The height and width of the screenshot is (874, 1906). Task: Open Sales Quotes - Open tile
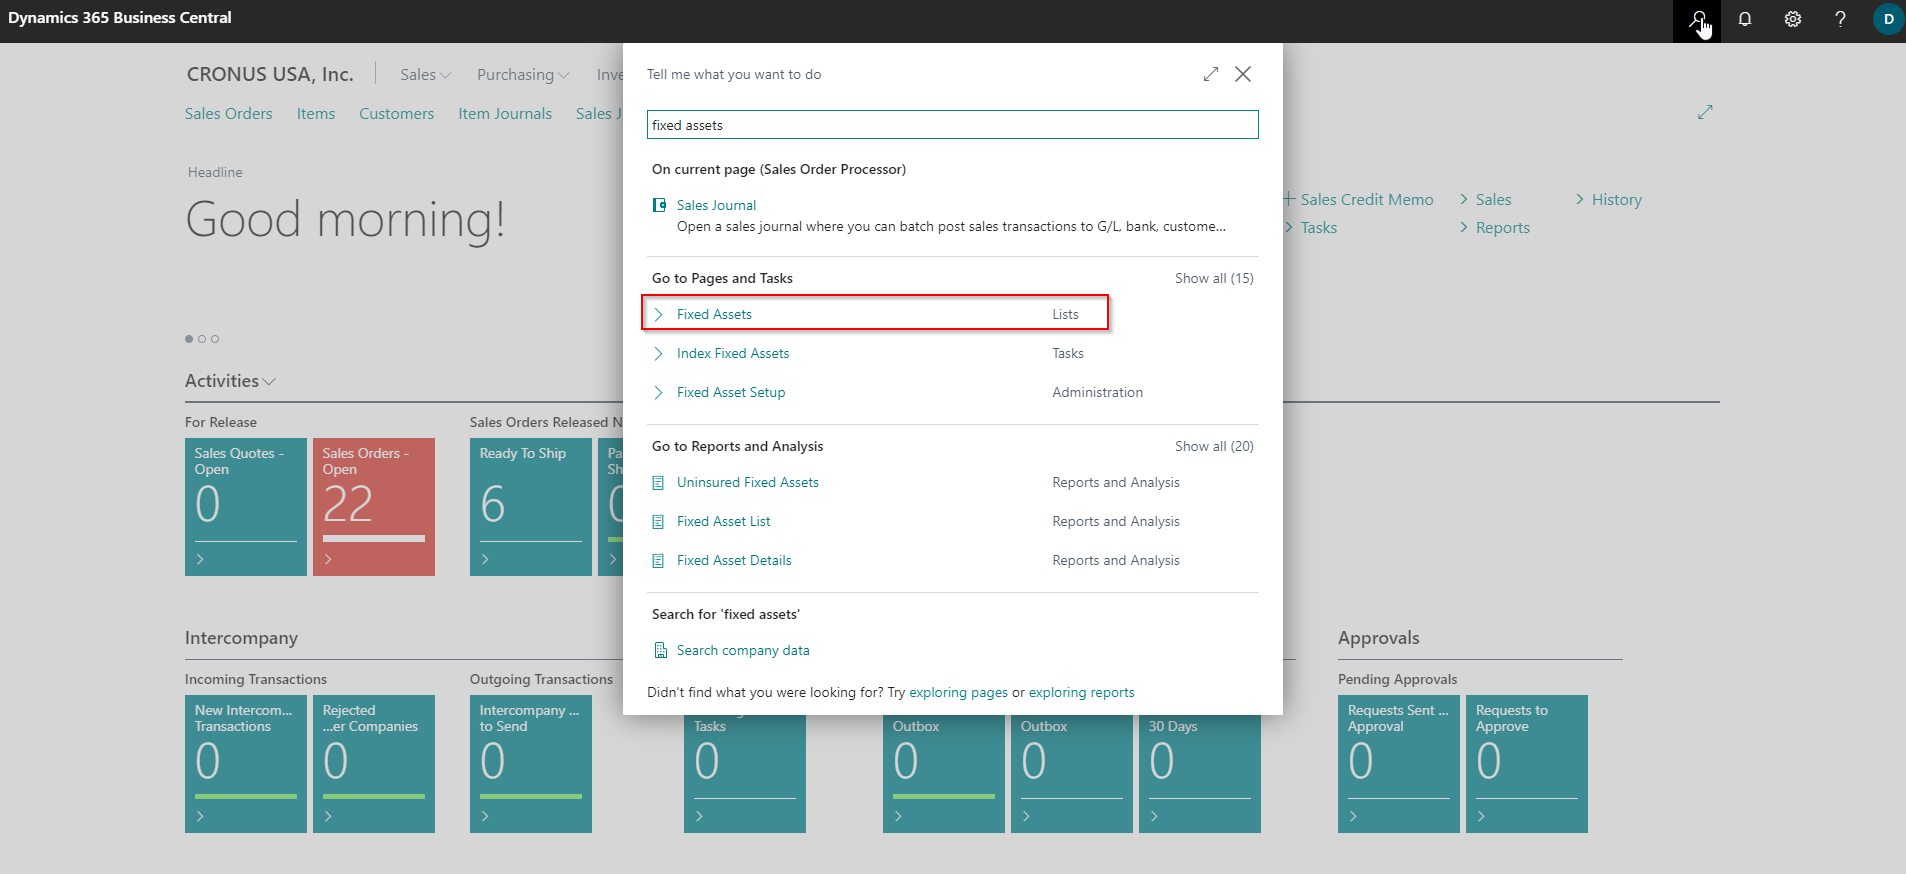(x=246, y=507)
